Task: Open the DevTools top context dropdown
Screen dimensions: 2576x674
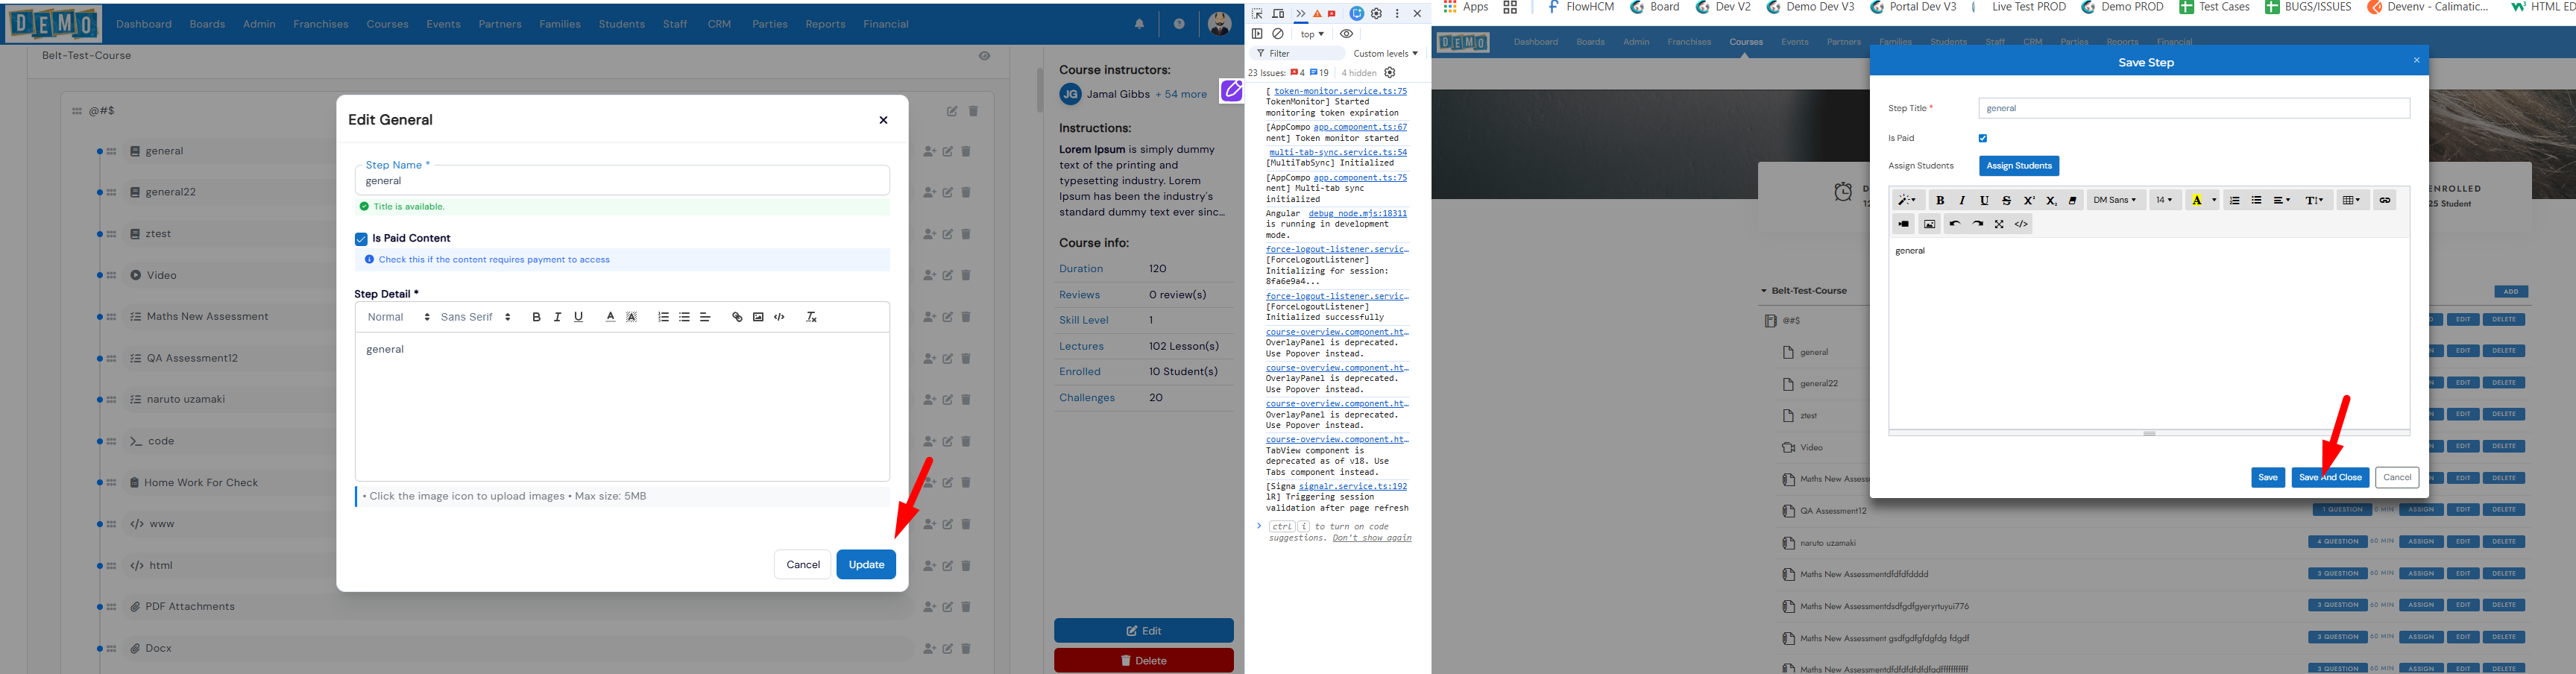Action: click(1312, 34)
